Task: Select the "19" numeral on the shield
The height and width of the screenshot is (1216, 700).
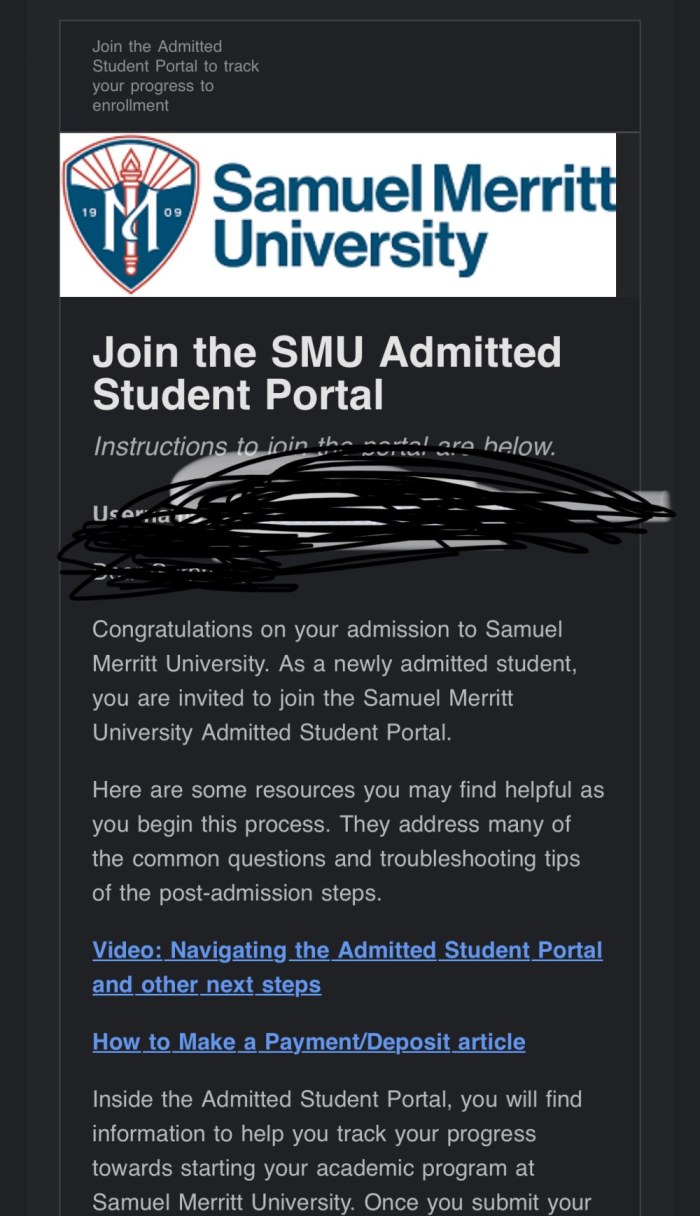Action: [84, 212]
